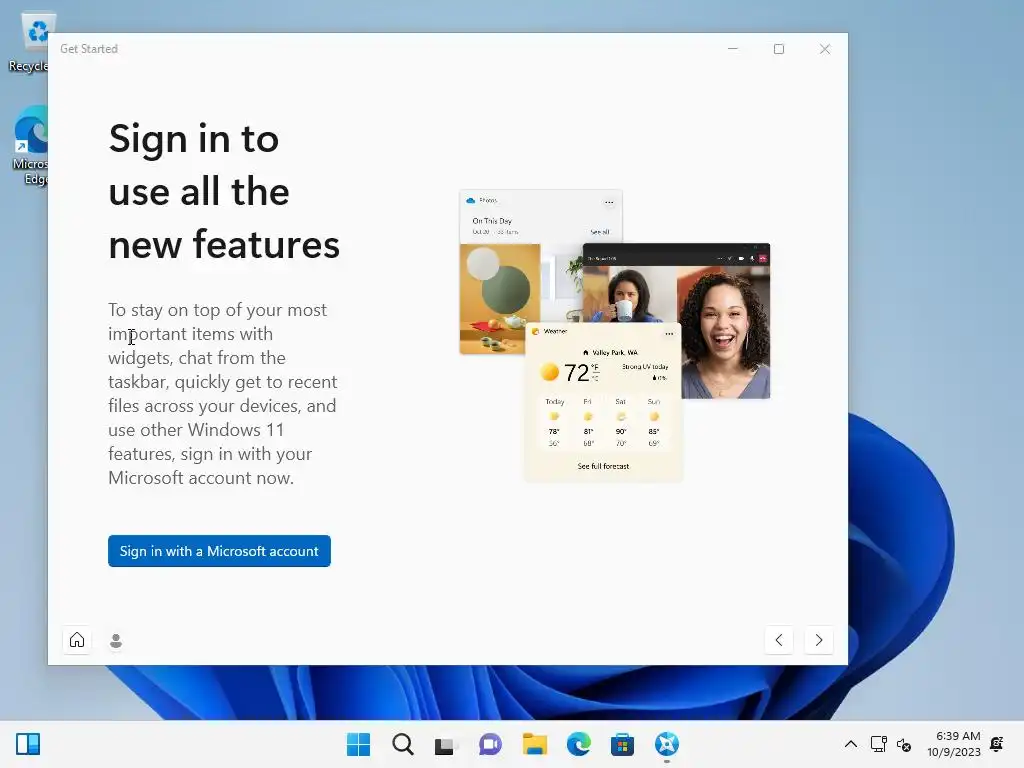Open the clock showing 6:39 AM
This screenshot has height=768, width=1024.
coord(954,744)
